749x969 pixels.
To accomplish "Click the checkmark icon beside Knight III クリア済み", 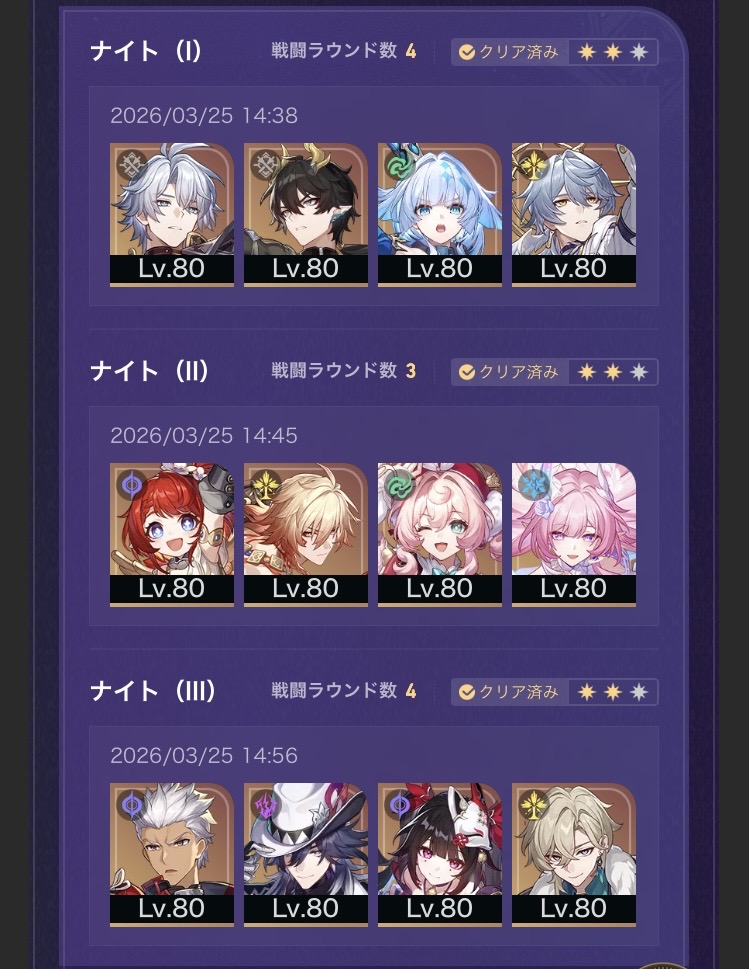I will [x=467, y=692].
